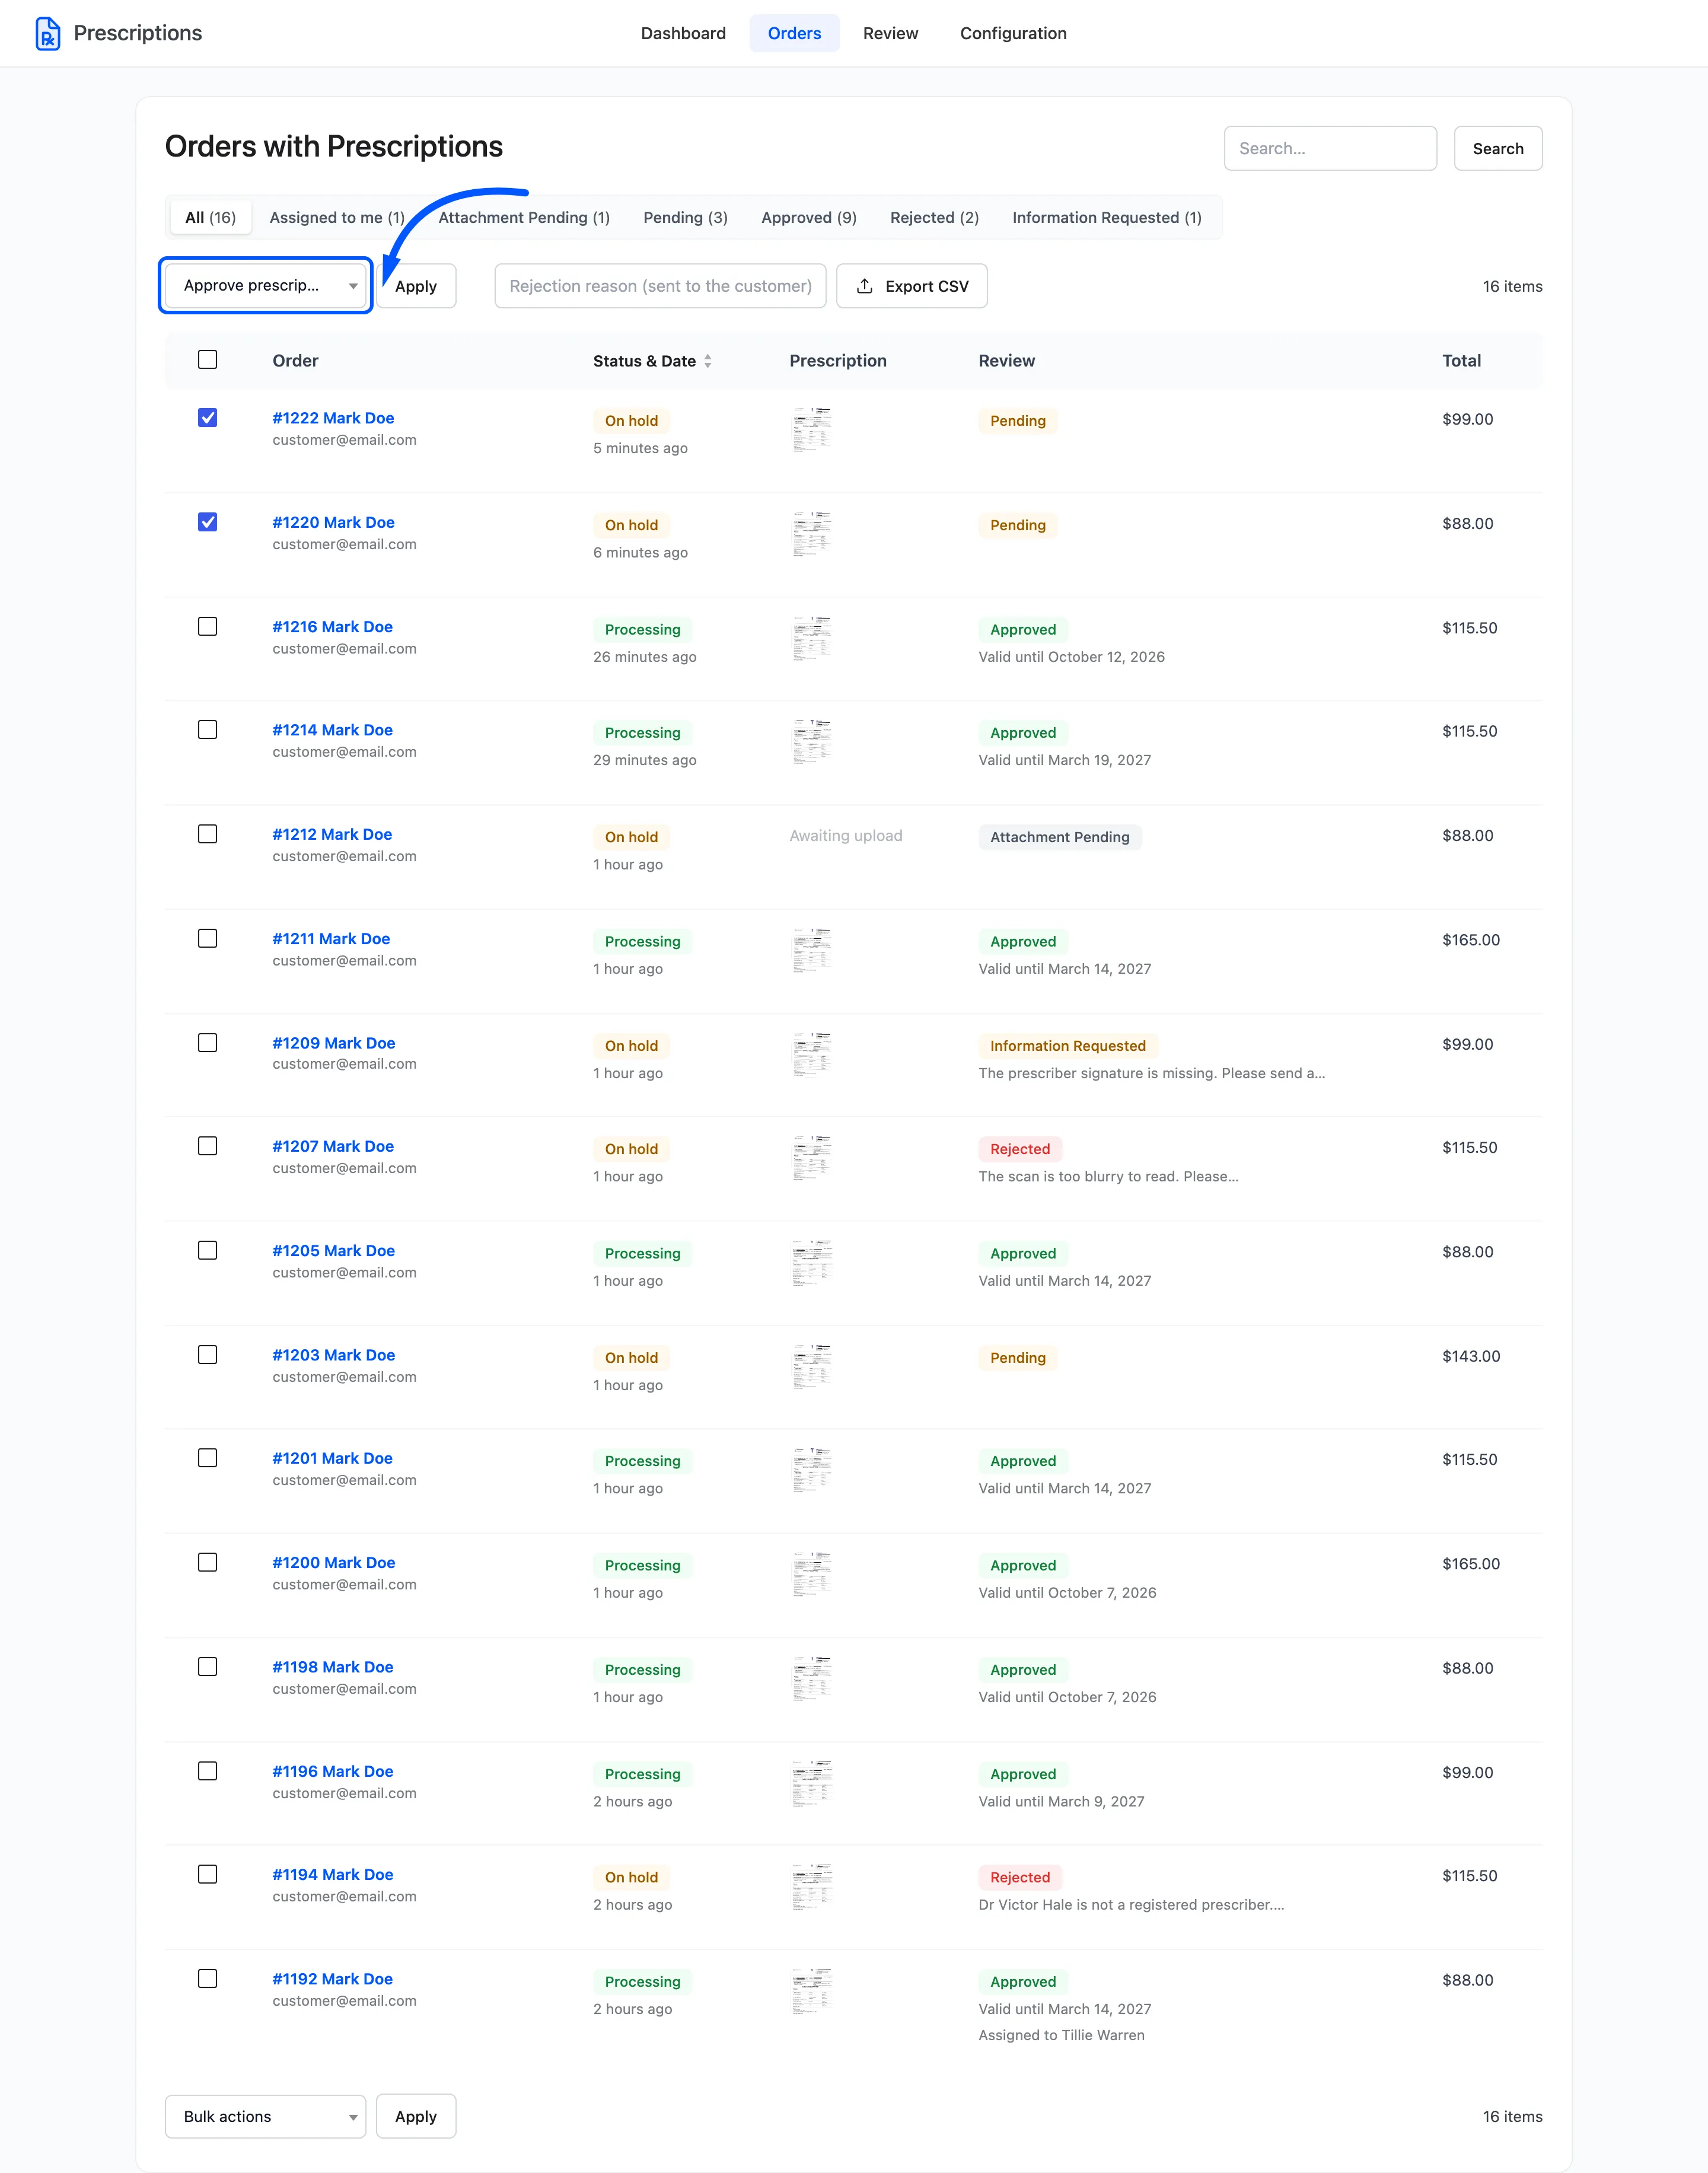Open the bottom Bulk actions dropdown
The height and width of the screenshot is (2173, 1708).
click(x=266, y=2116)
